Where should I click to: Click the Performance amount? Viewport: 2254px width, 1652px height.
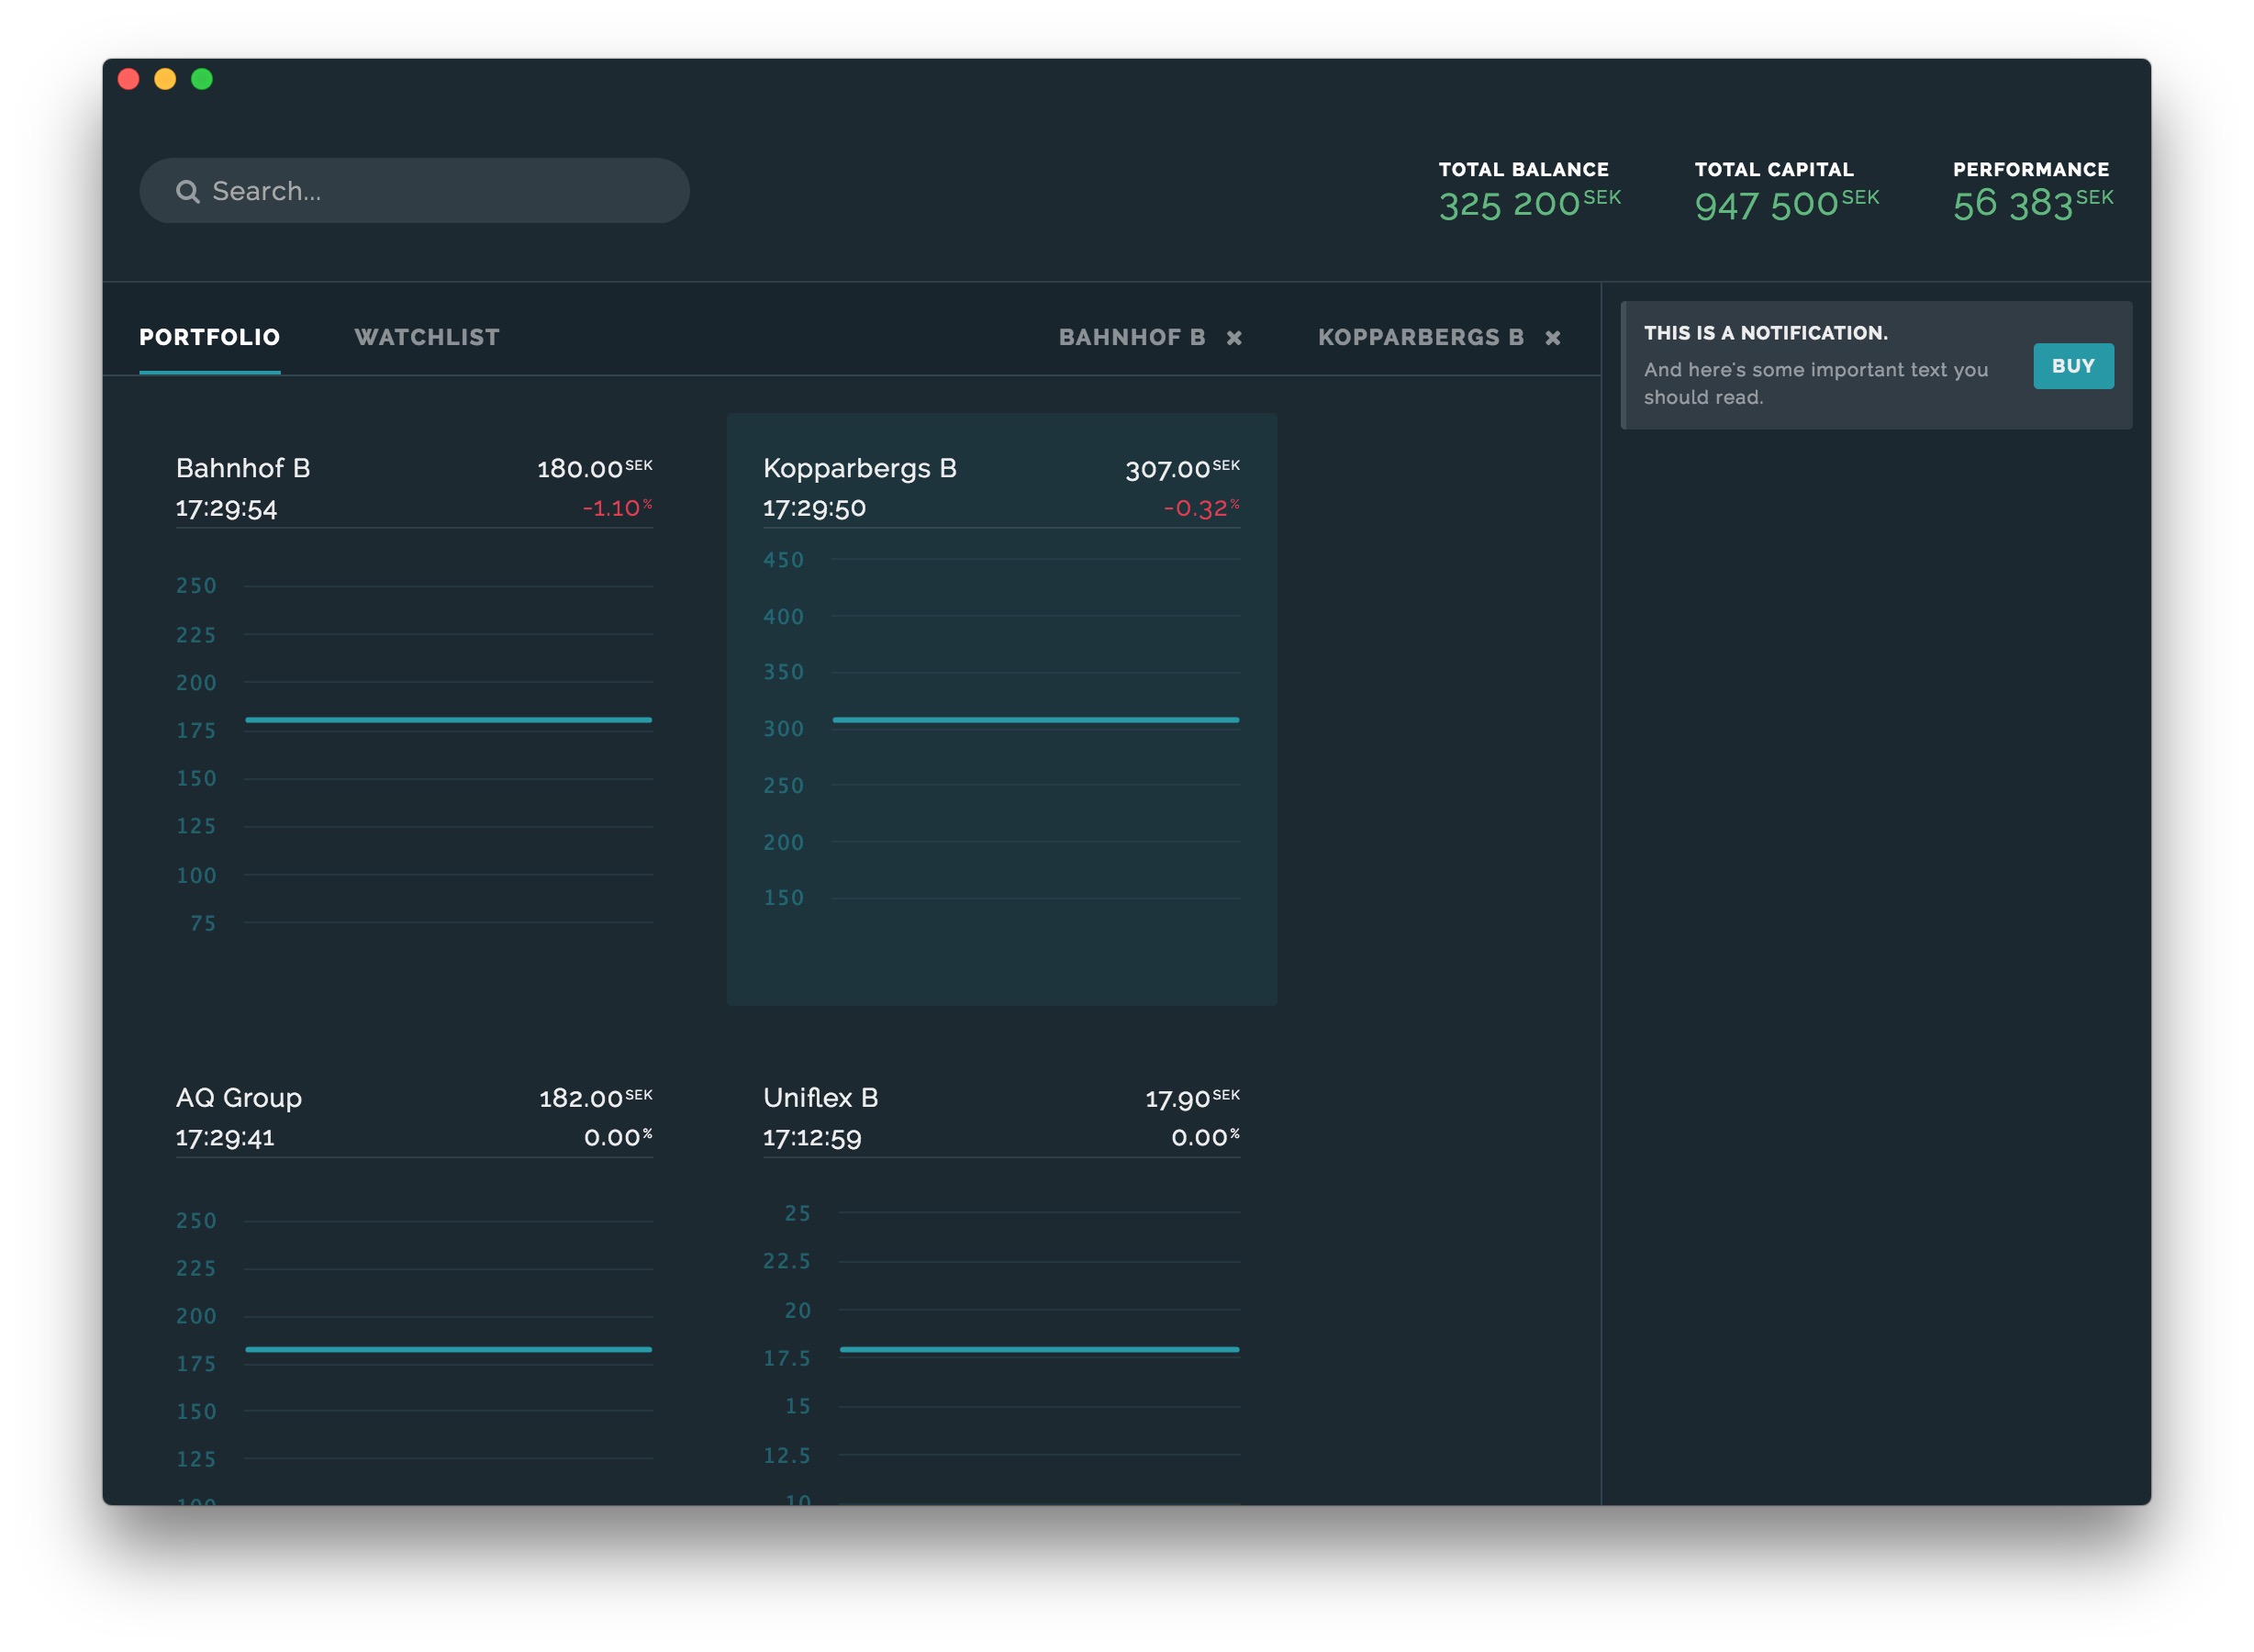[x=2012, y=204]
